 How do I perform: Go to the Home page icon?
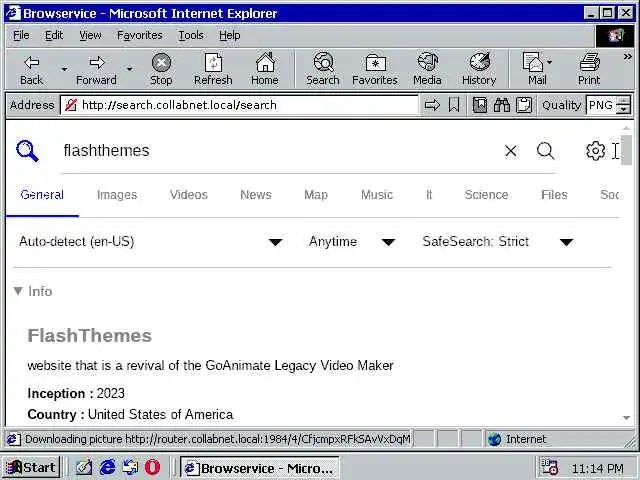[x=265, y=69]
